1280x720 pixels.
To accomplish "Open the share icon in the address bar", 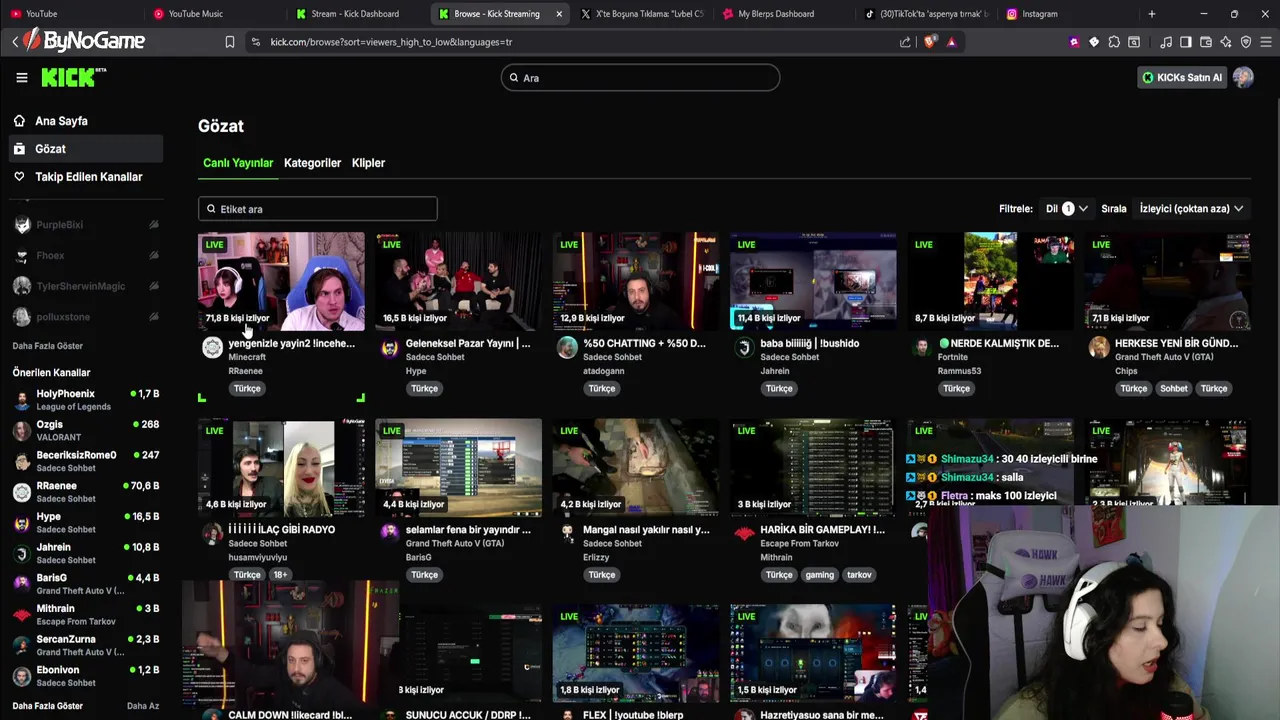I will [905, 42].
